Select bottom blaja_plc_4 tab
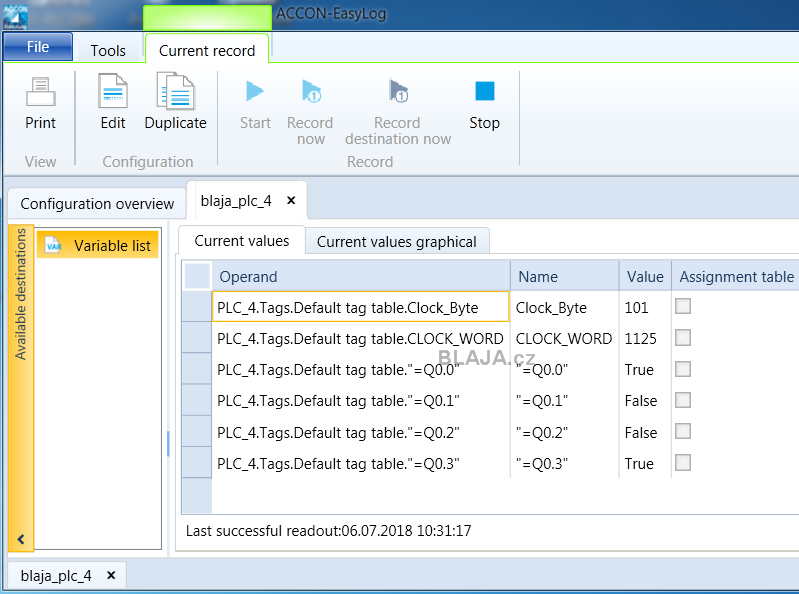This screenshot has width=799, height=594. (56, 576)
